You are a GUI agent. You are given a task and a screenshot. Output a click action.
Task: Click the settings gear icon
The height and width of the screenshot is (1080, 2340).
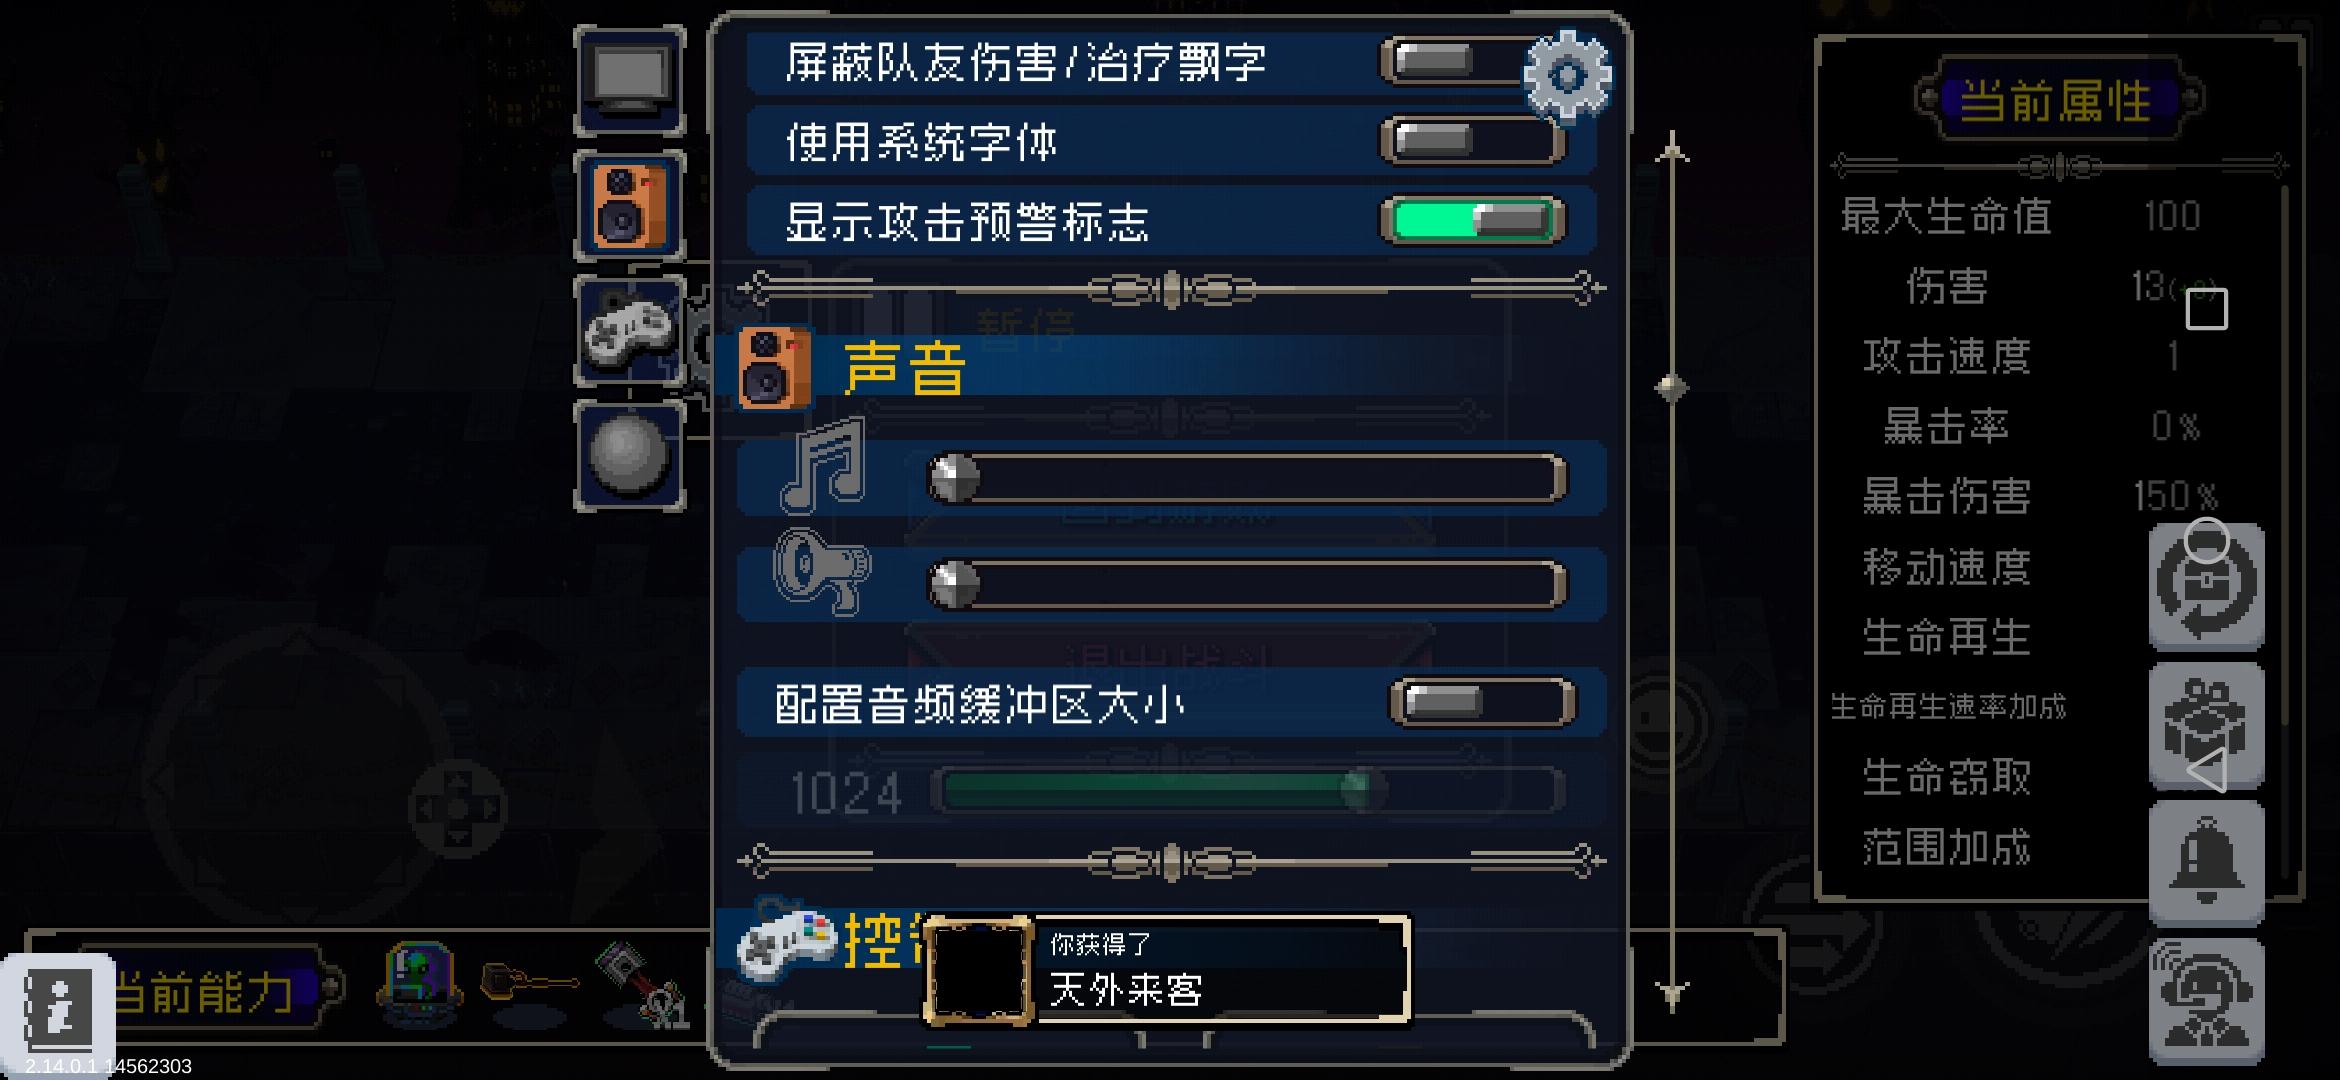(1567, 76)
